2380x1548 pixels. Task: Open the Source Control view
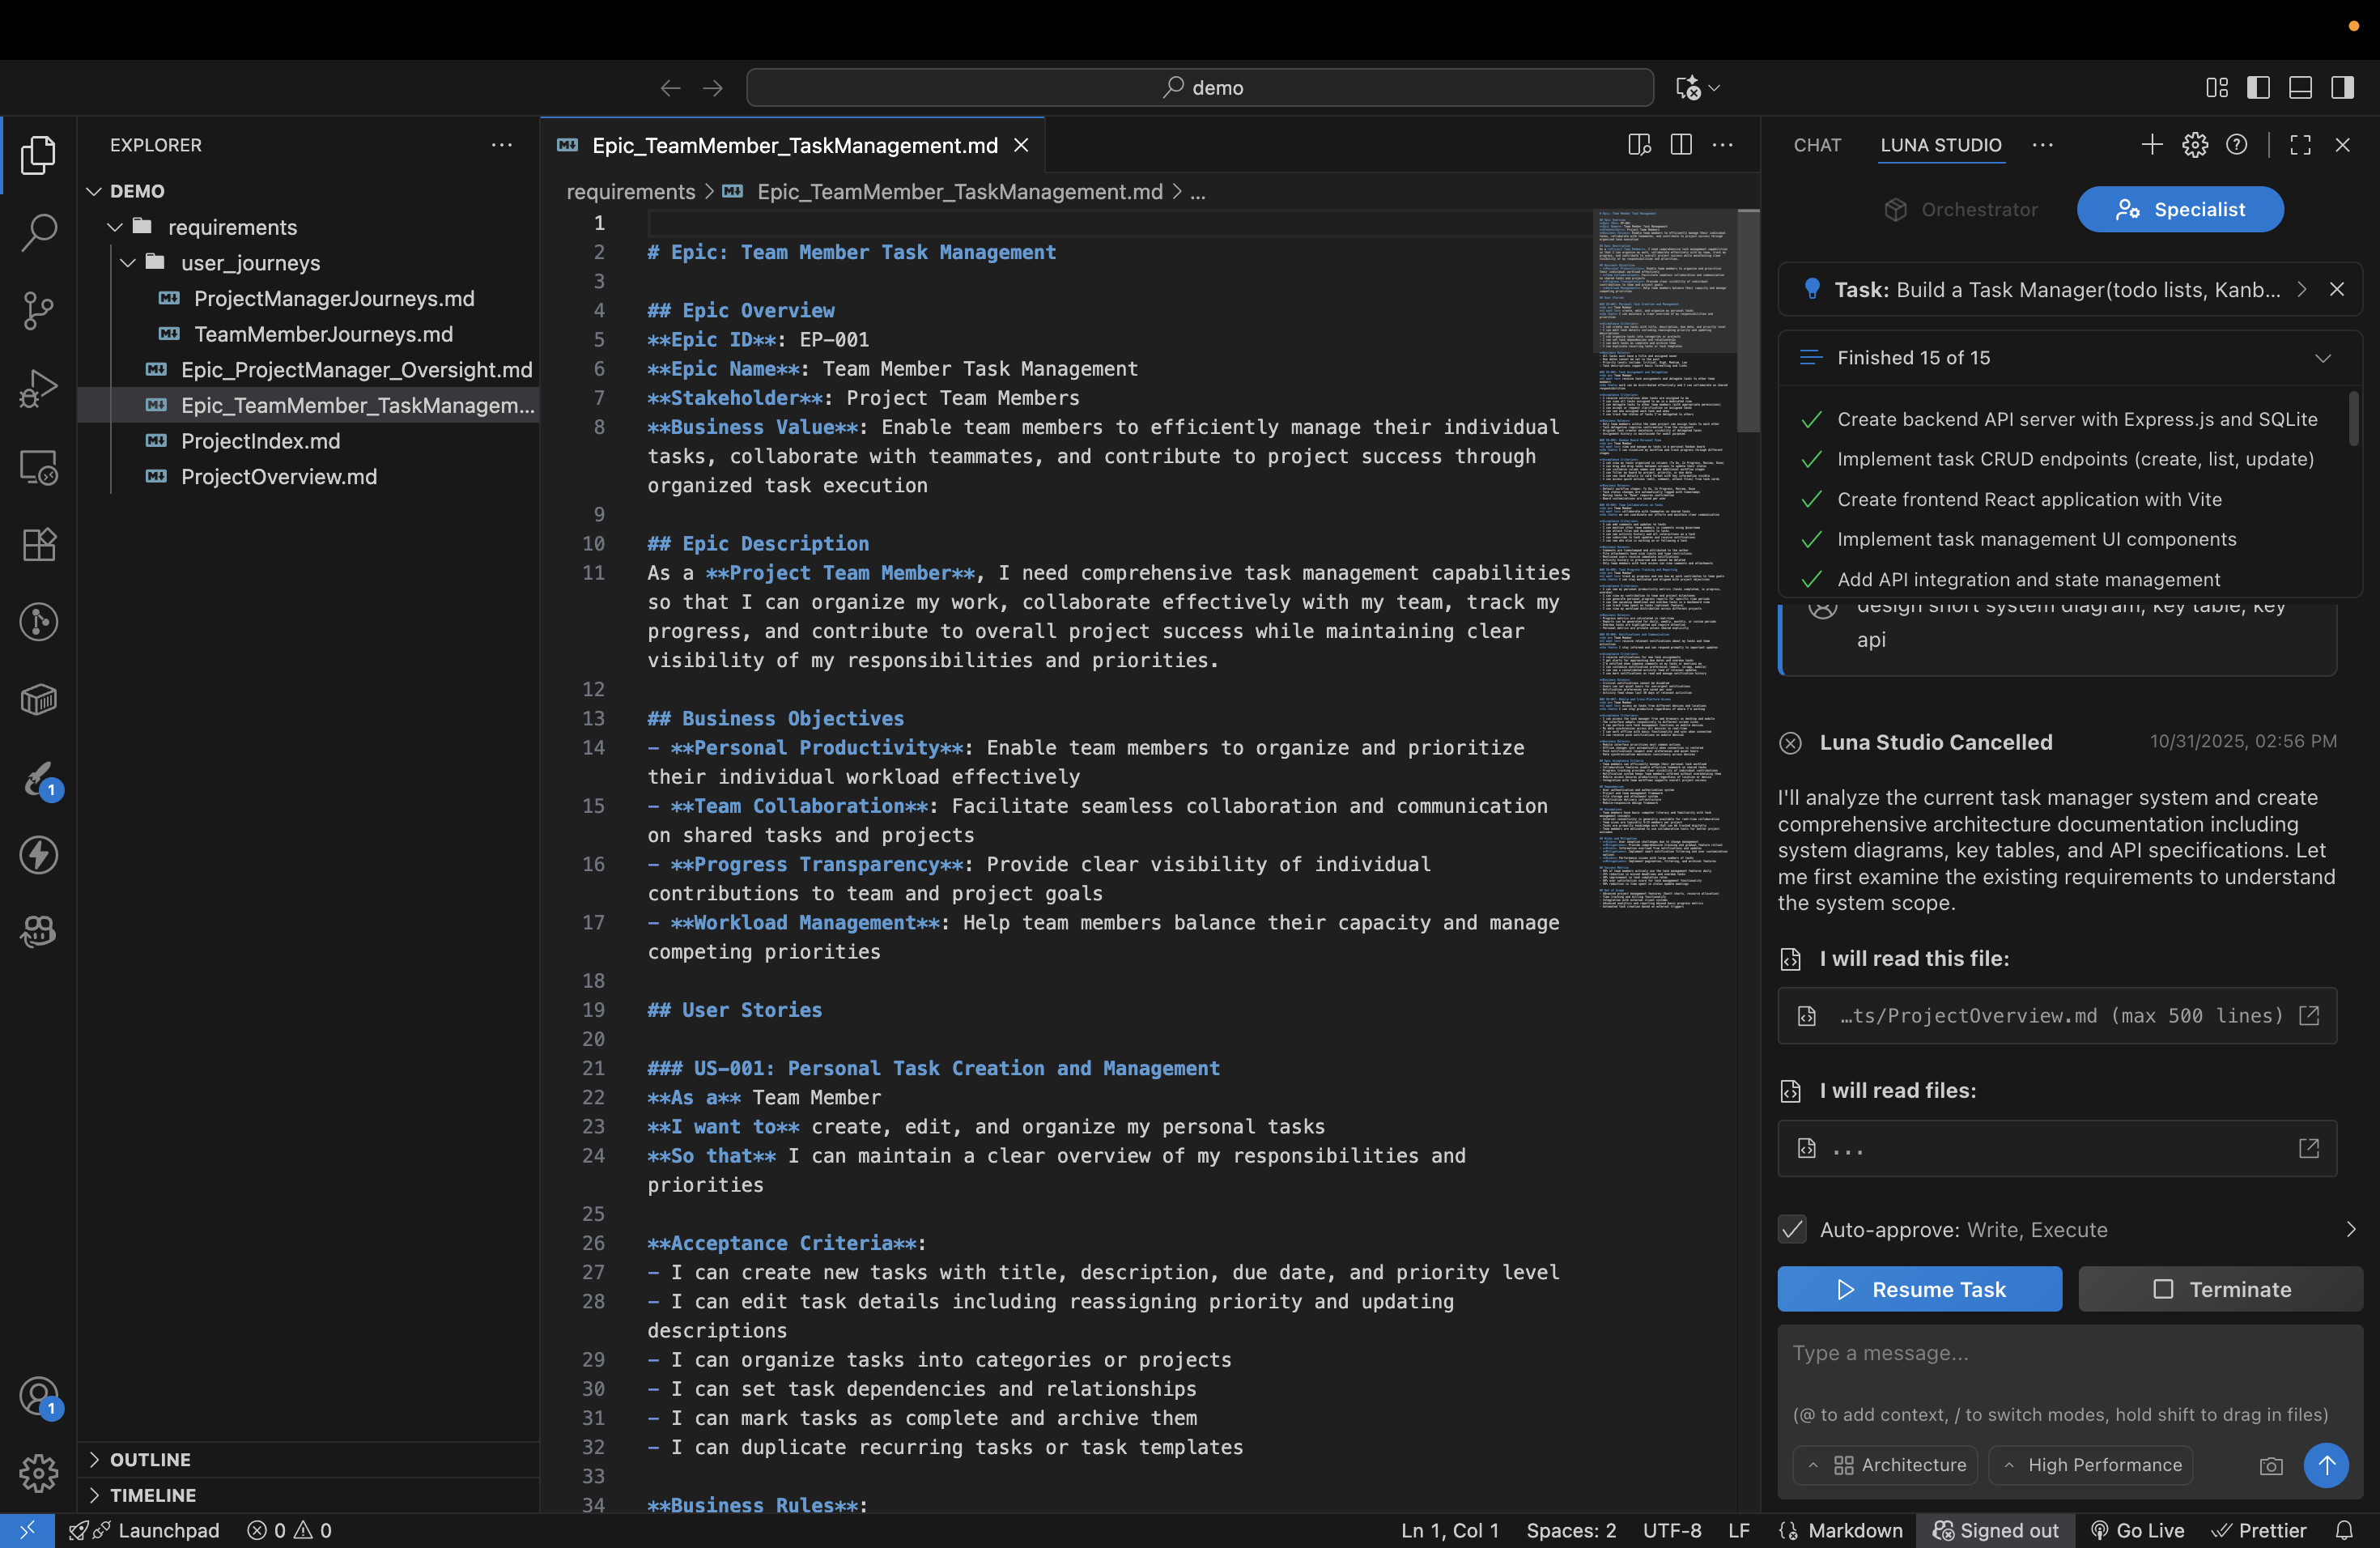coord(38,311)
